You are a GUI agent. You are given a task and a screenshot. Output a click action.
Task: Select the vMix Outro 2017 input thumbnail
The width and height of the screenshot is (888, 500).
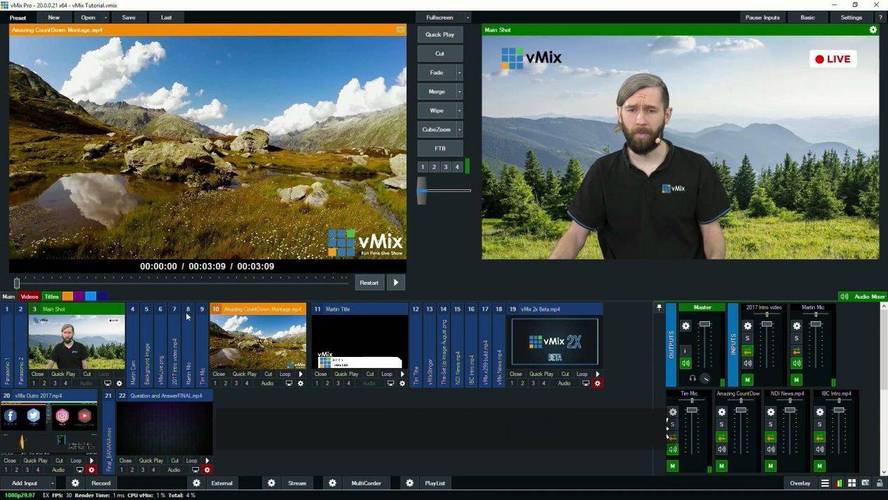(x=49, y=428)
